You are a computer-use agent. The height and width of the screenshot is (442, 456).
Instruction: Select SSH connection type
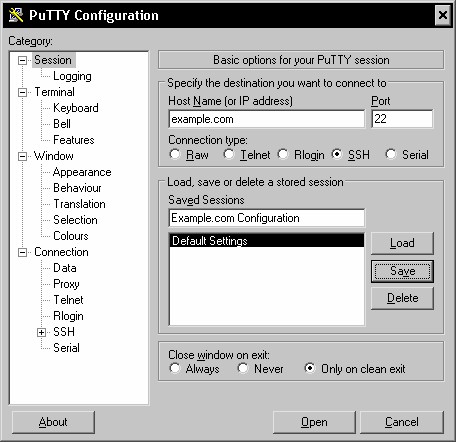tap(337, 154)
